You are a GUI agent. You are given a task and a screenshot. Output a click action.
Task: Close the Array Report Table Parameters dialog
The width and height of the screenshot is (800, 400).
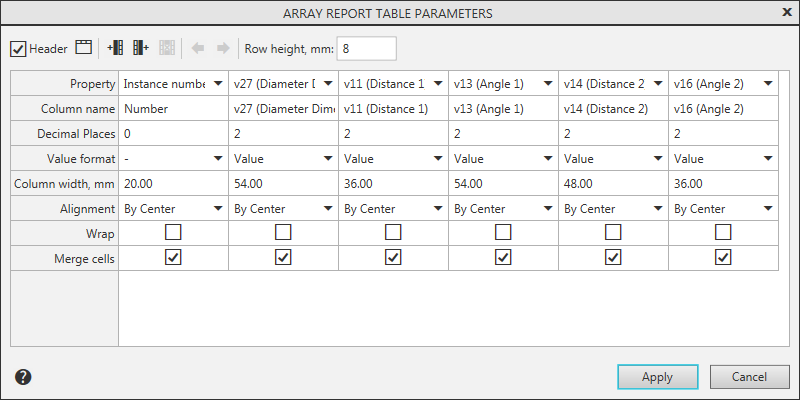tap(786, 12)
